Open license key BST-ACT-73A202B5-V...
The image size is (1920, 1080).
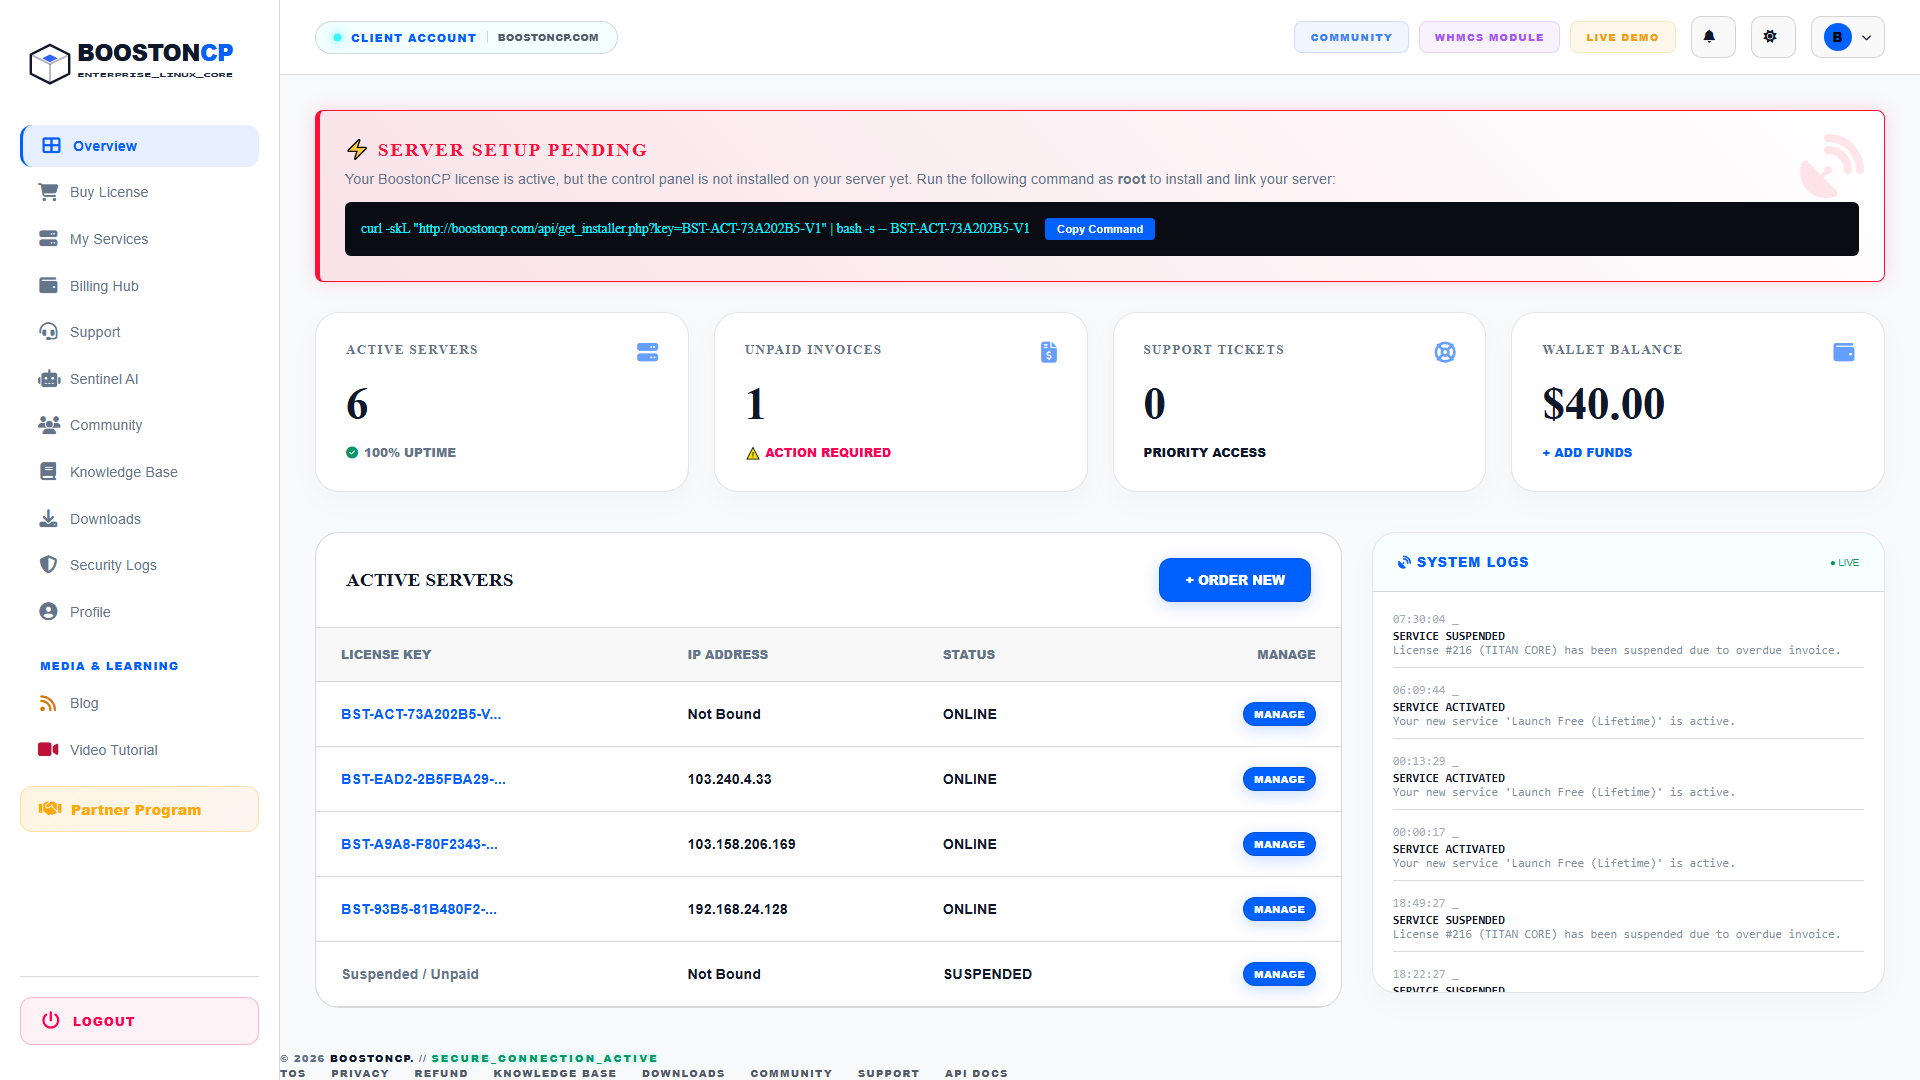(x=421, y=714)
